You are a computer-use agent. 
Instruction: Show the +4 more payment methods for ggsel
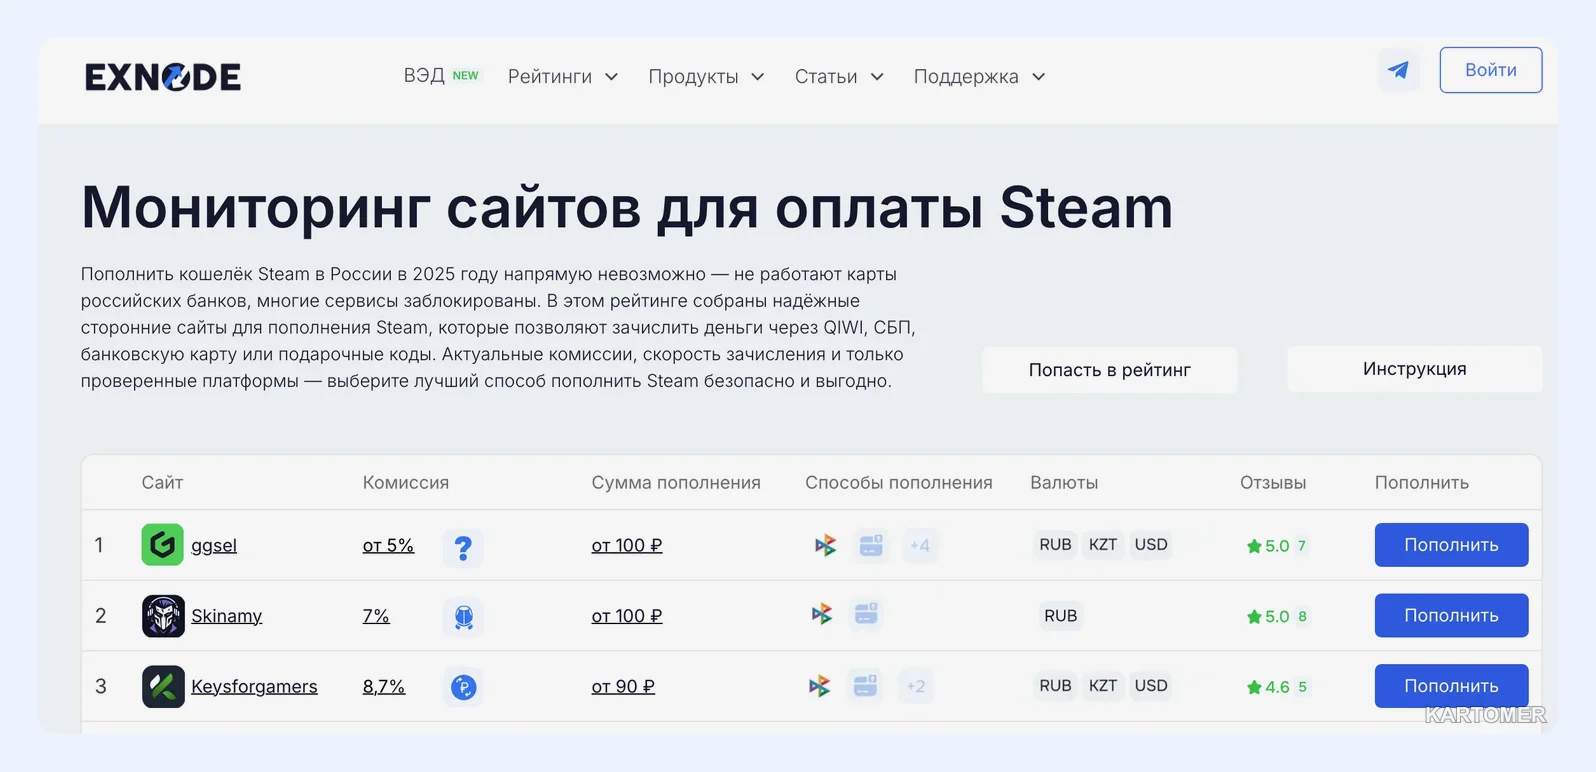point(920,545)
